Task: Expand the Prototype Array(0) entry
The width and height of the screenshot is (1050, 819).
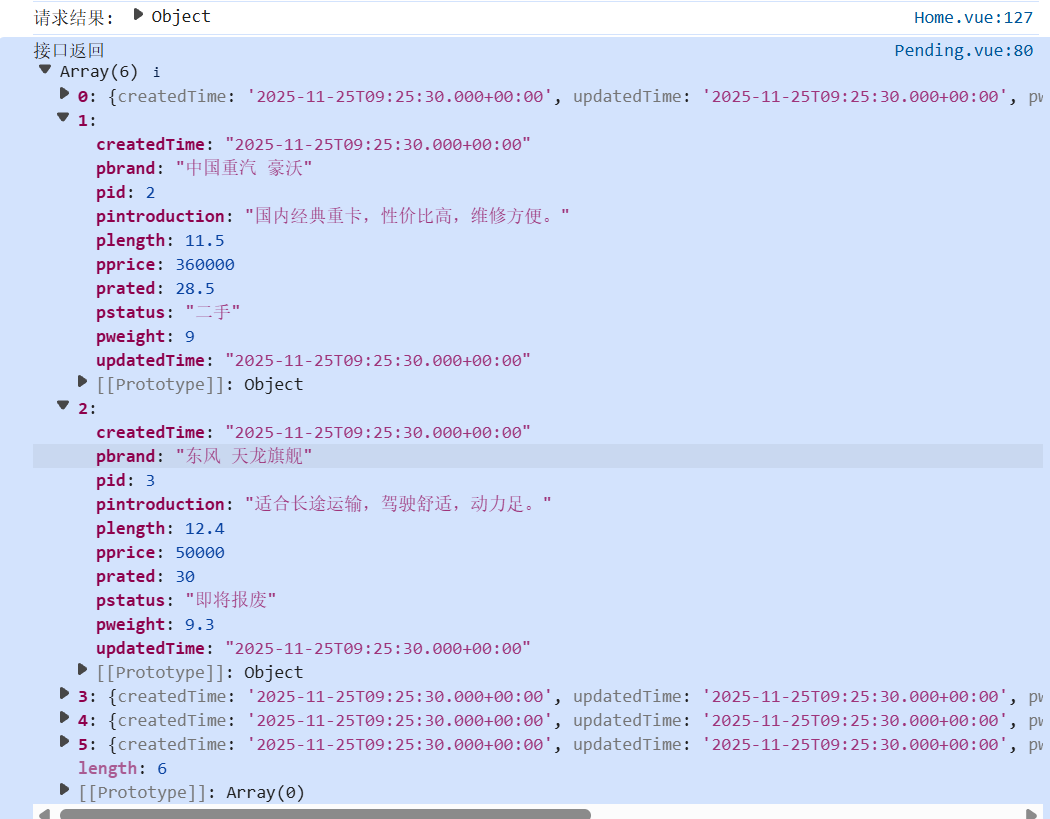Action: coord(64,790)
